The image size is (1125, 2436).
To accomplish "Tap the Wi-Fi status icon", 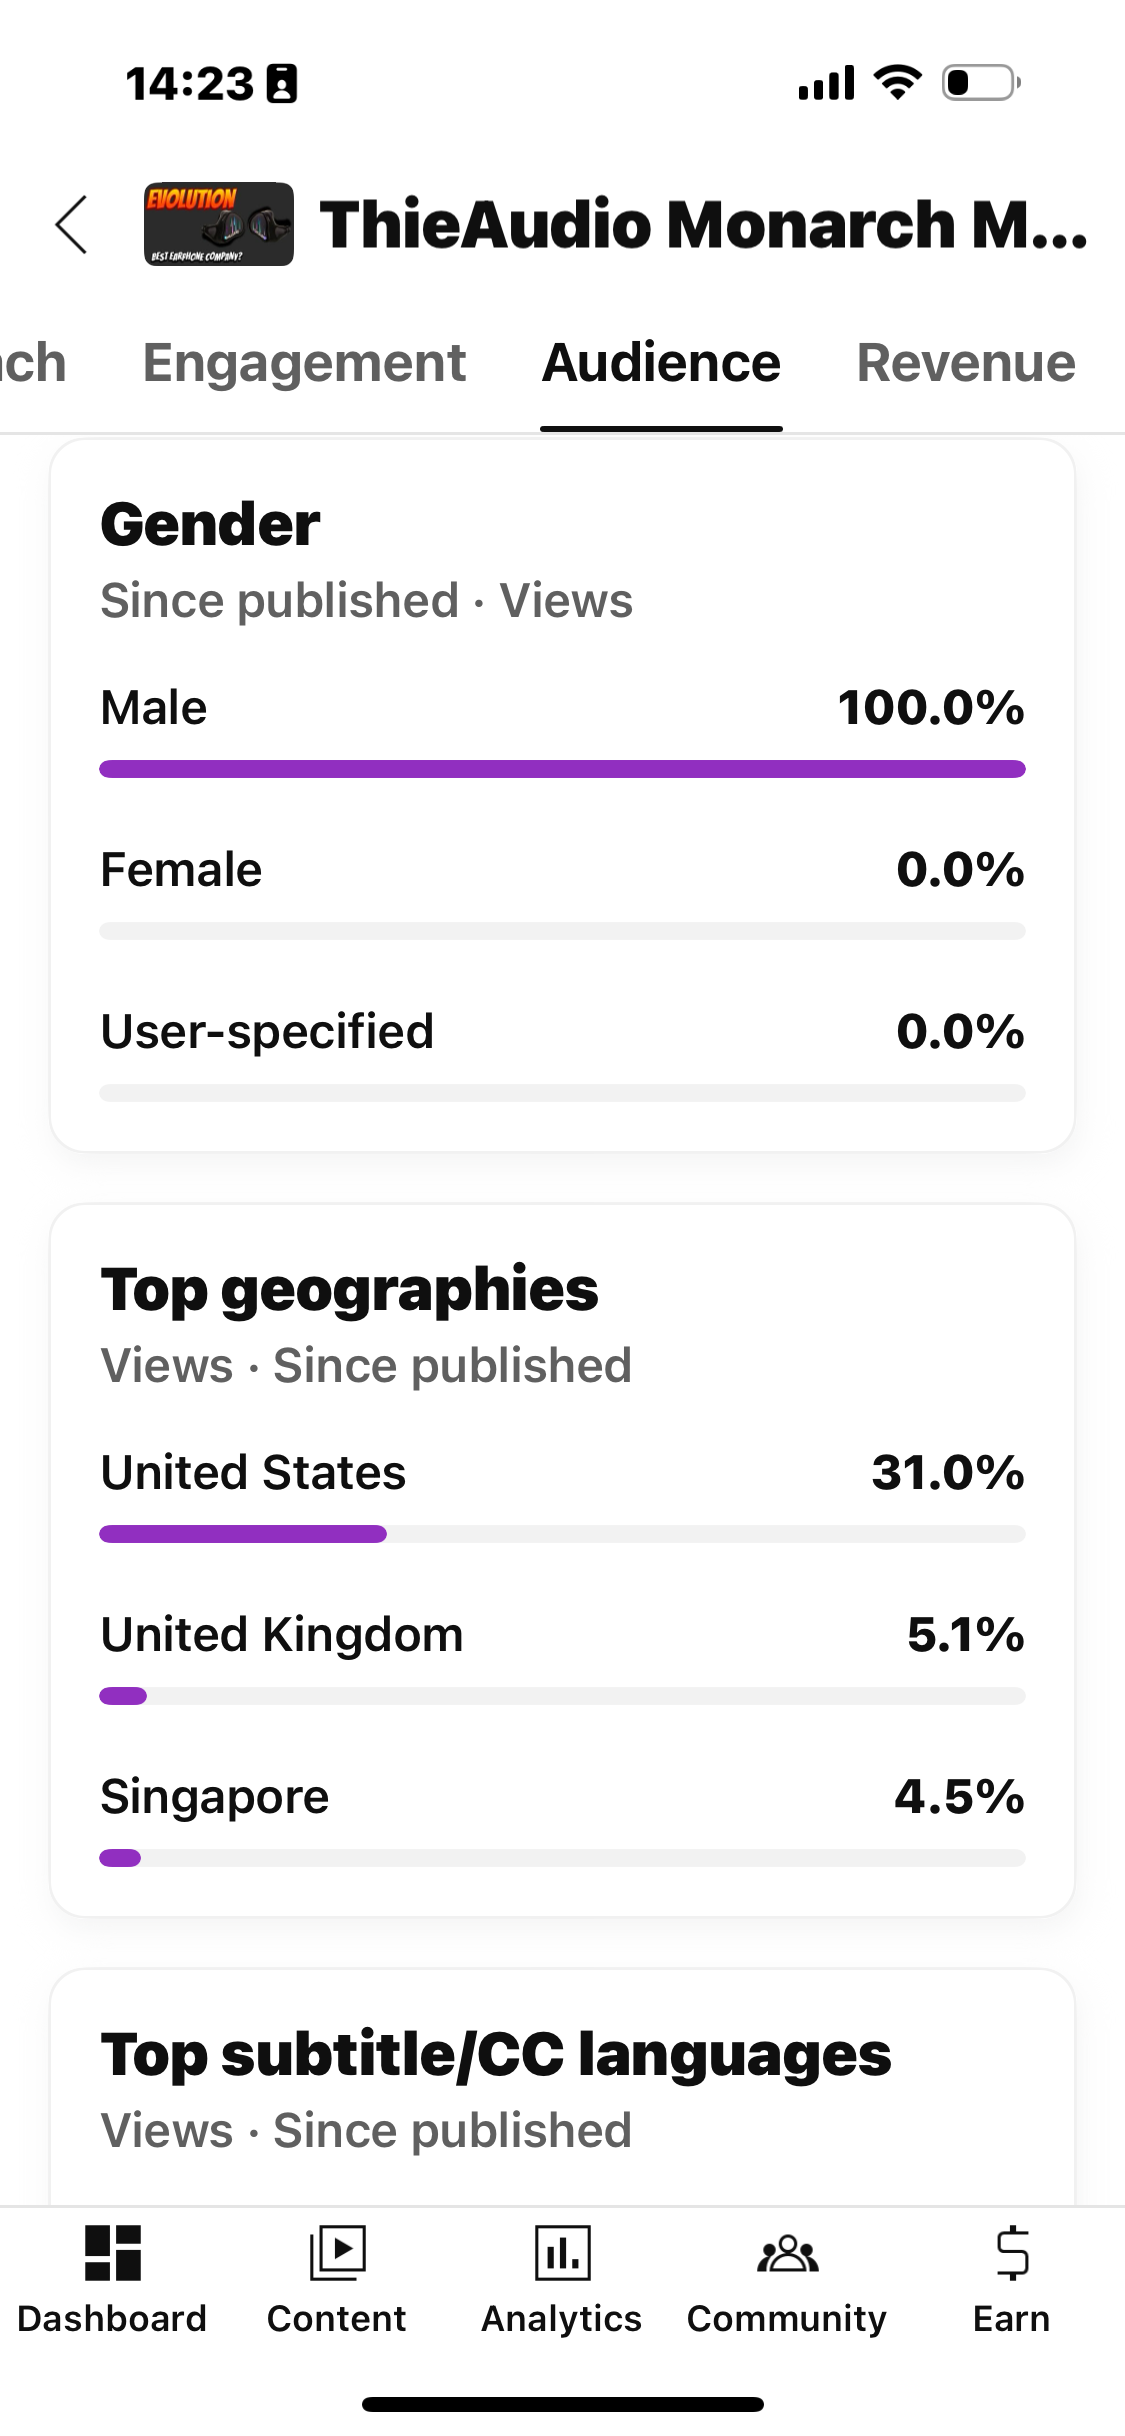I will tap(897, 82).
